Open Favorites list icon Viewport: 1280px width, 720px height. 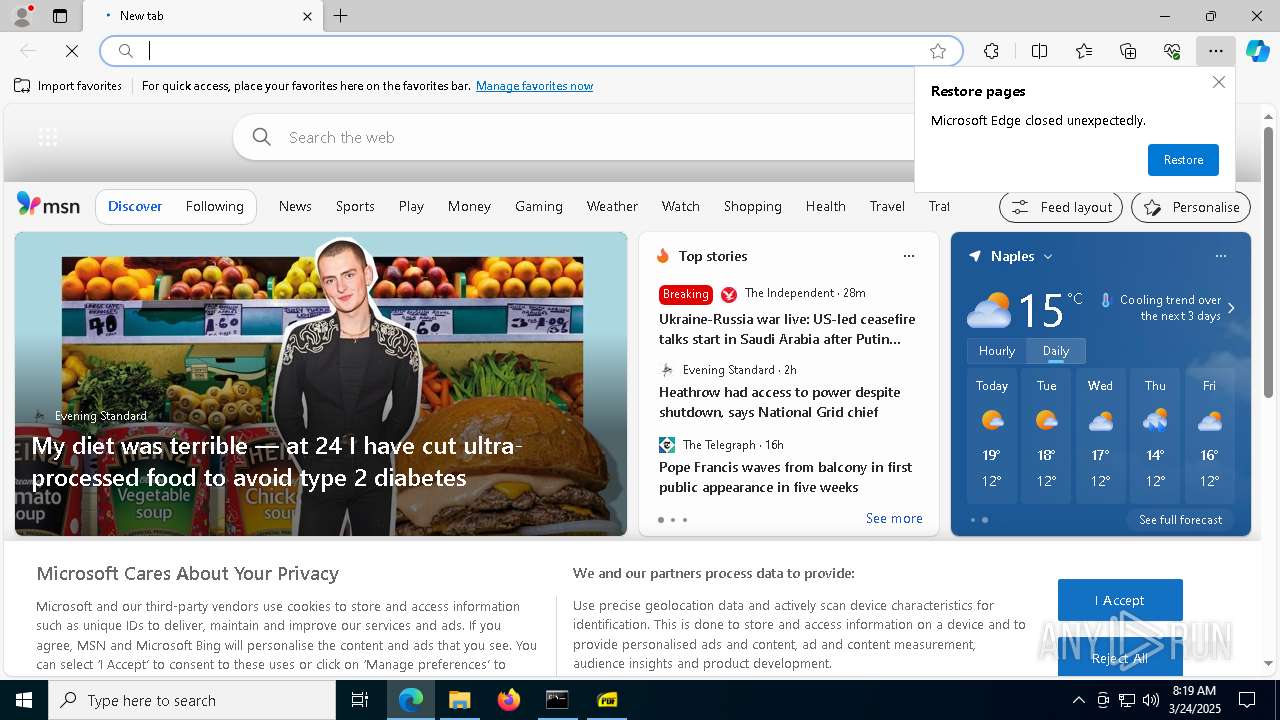(x=1084, y=51)
